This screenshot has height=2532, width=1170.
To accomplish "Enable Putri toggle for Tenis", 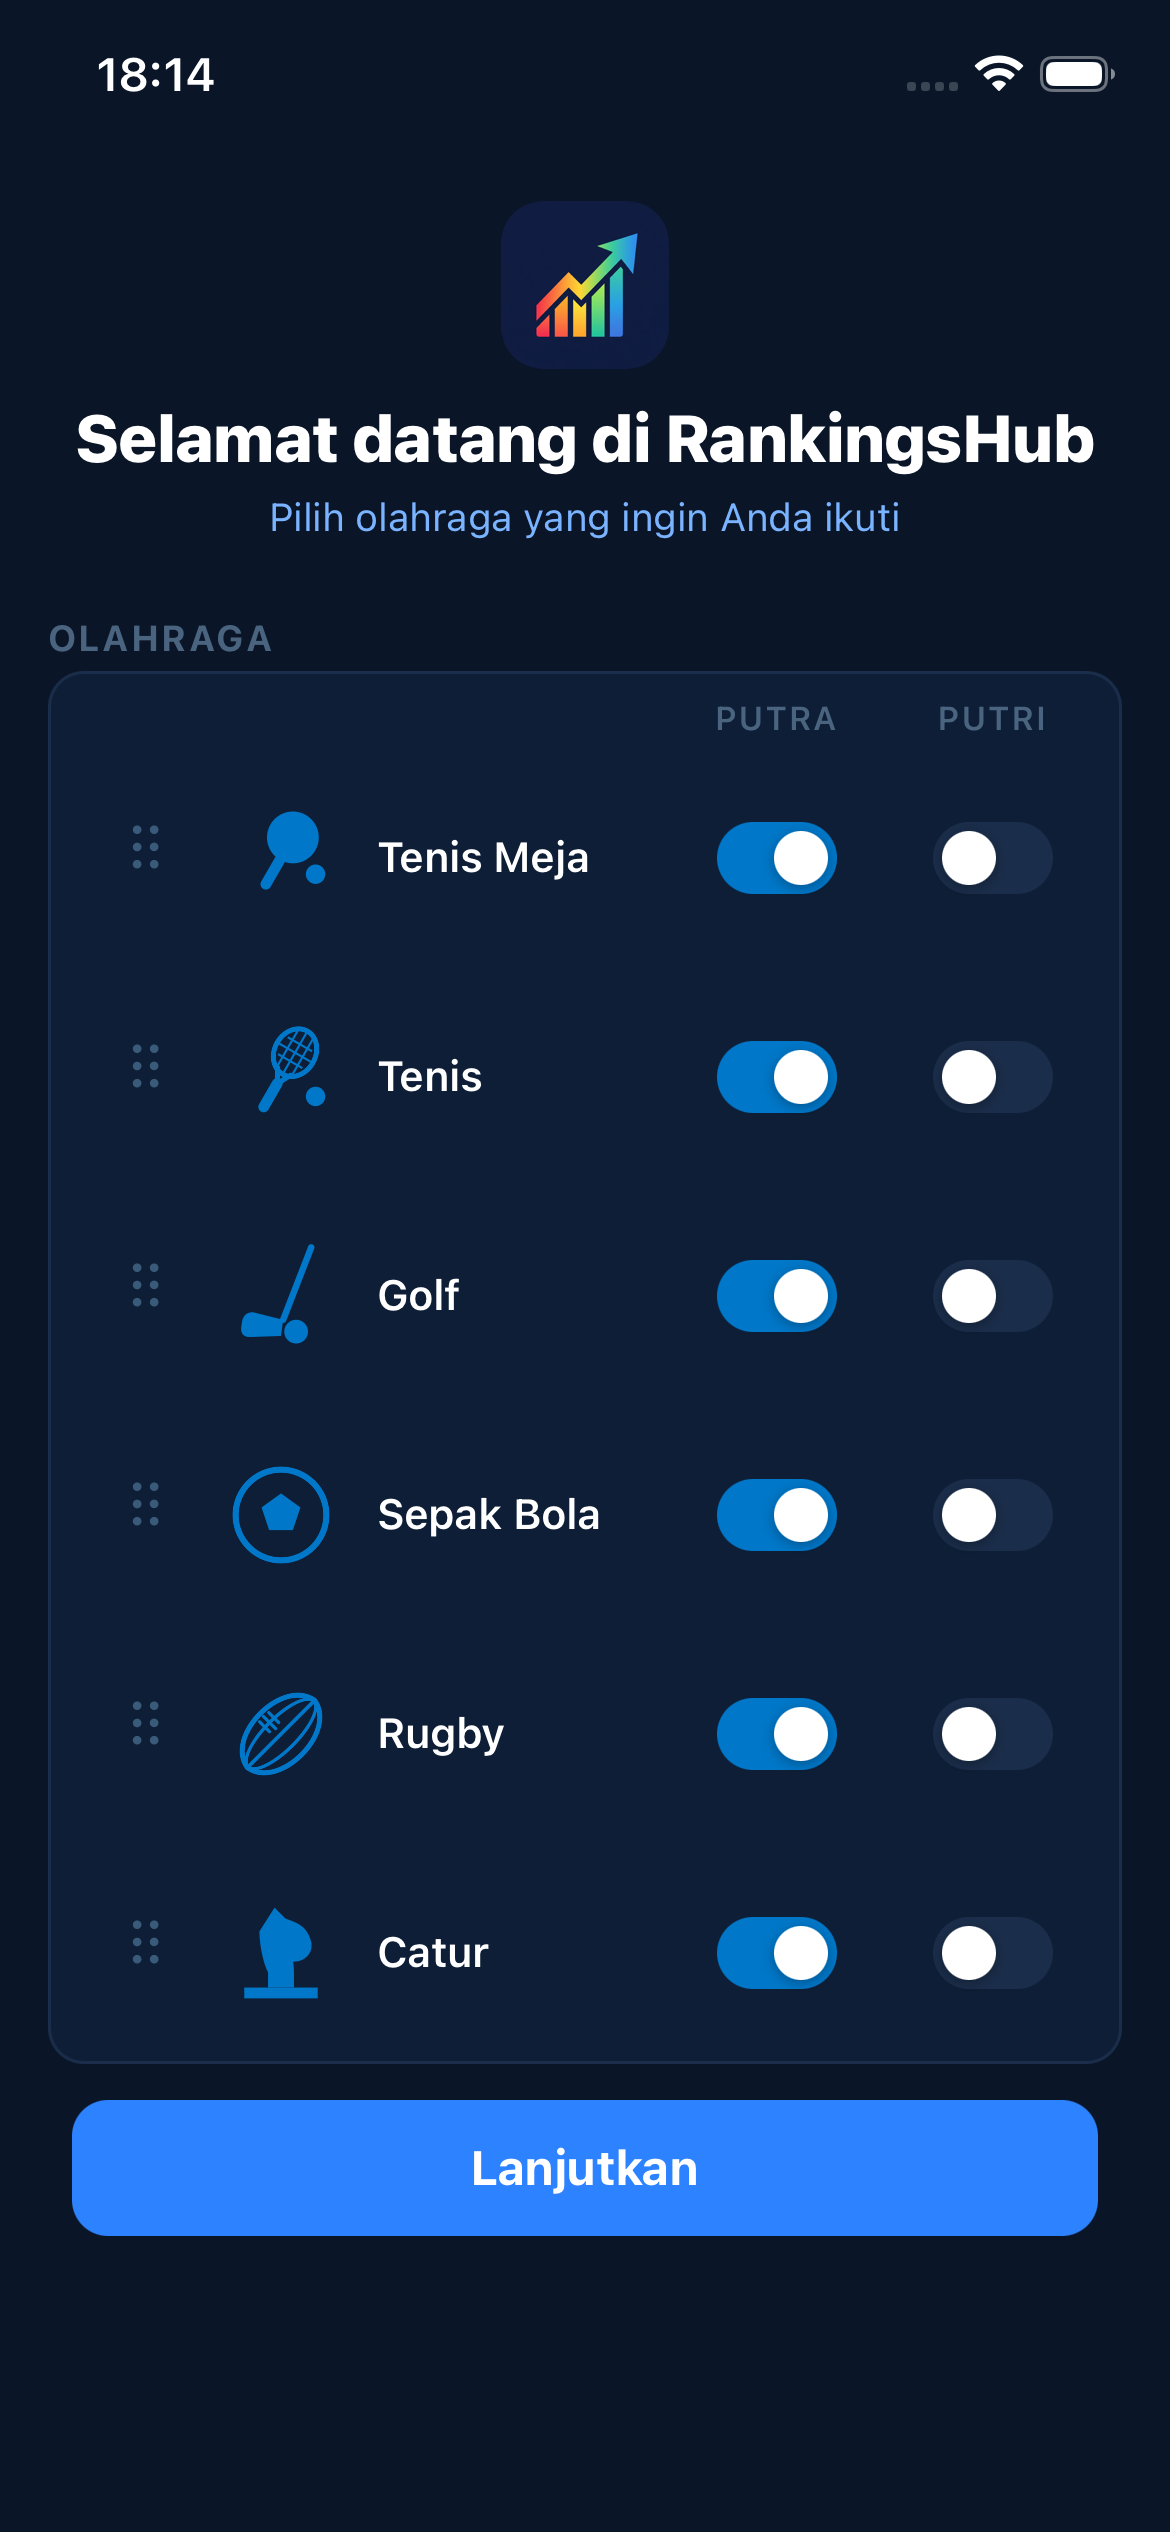I will [x=992, y=1077].
